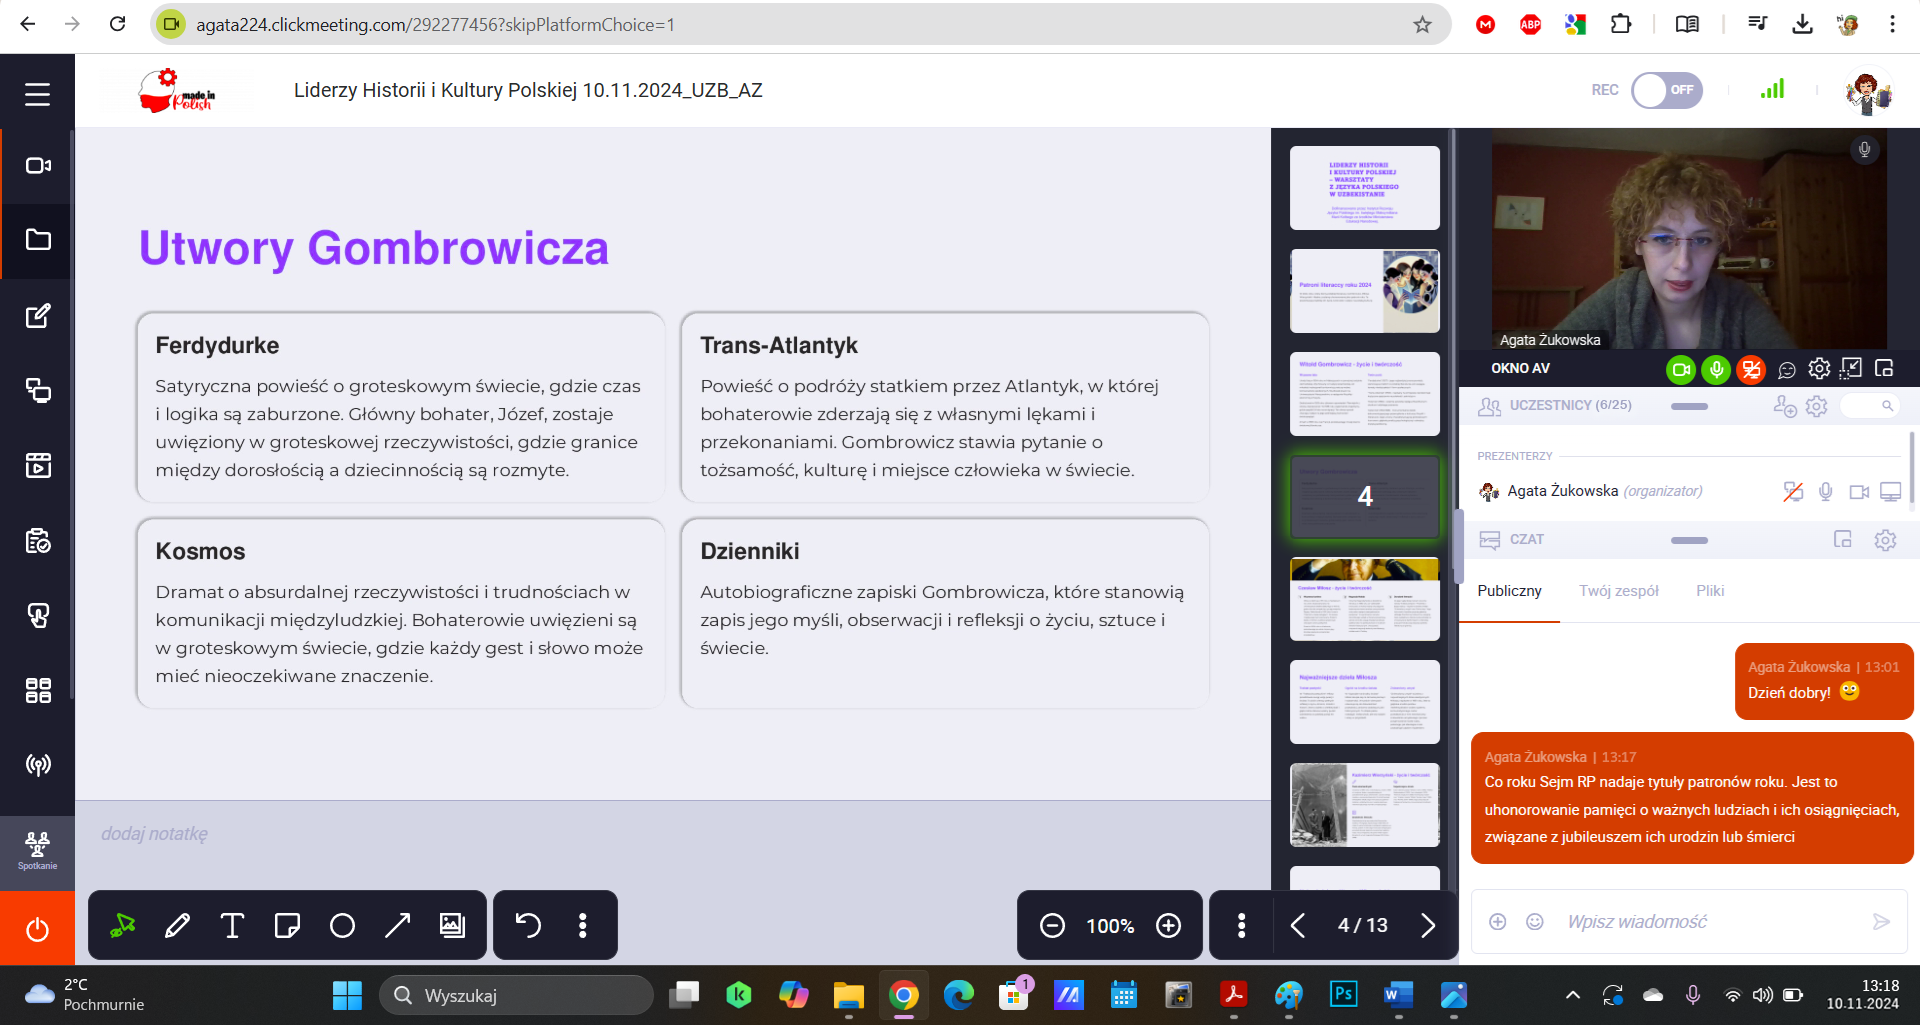Go to the previous slide
Viewport: 1920px width, 1025px height.
pyautogui.click(x=1298, y=925)
